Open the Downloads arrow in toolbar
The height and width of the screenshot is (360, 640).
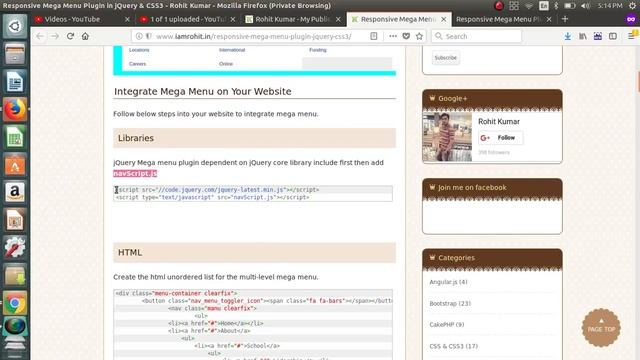tap(567, 36)
